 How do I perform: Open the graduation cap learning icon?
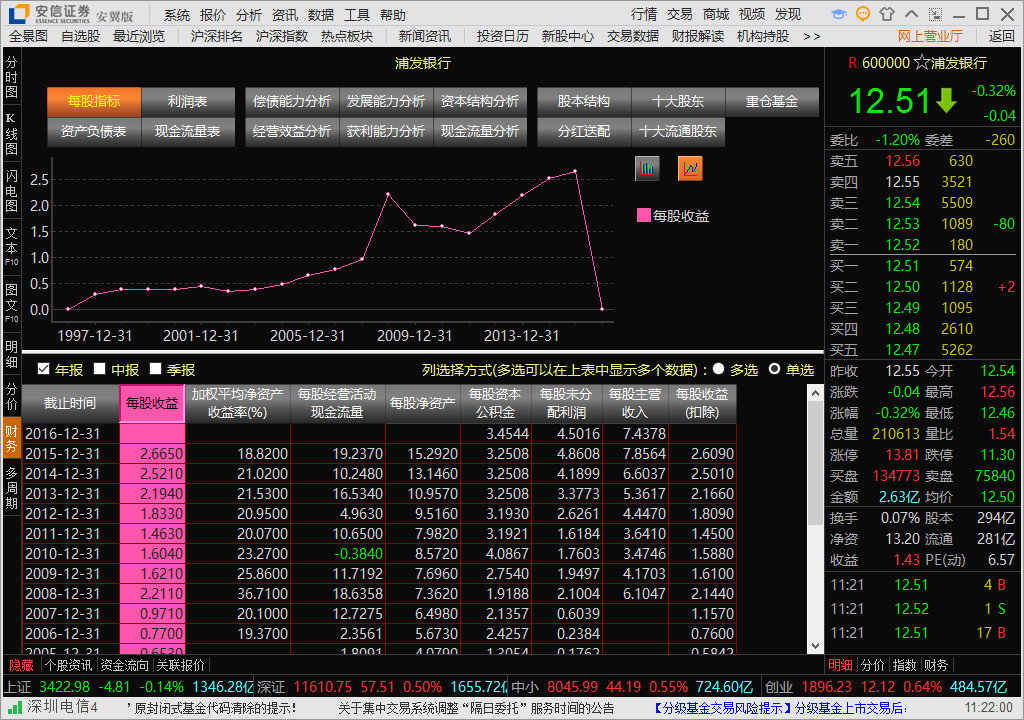tap(839, 14)
